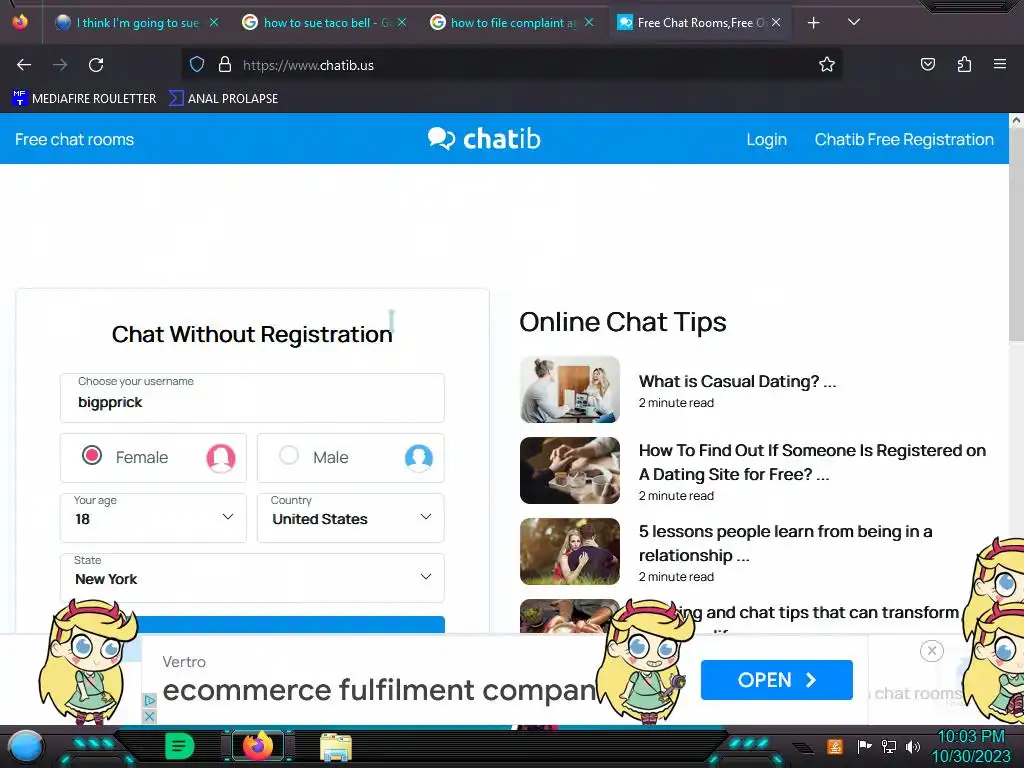Open the Windows Start orb
This screenshot has width=1024, height=768.
(x=25, y=746)
